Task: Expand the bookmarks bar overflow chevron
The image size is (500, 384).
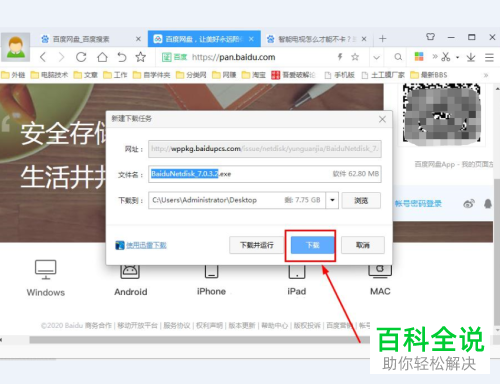Action: 486,75
